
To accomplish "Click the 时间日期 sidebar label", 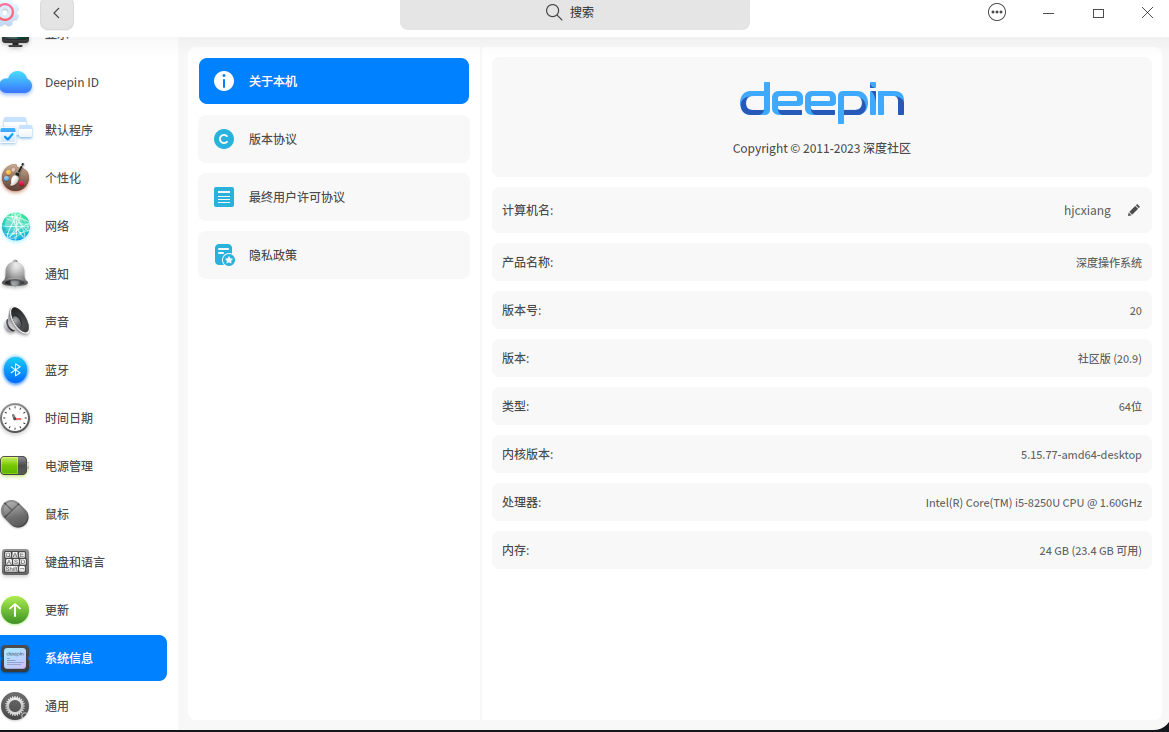I will [69, 418].
